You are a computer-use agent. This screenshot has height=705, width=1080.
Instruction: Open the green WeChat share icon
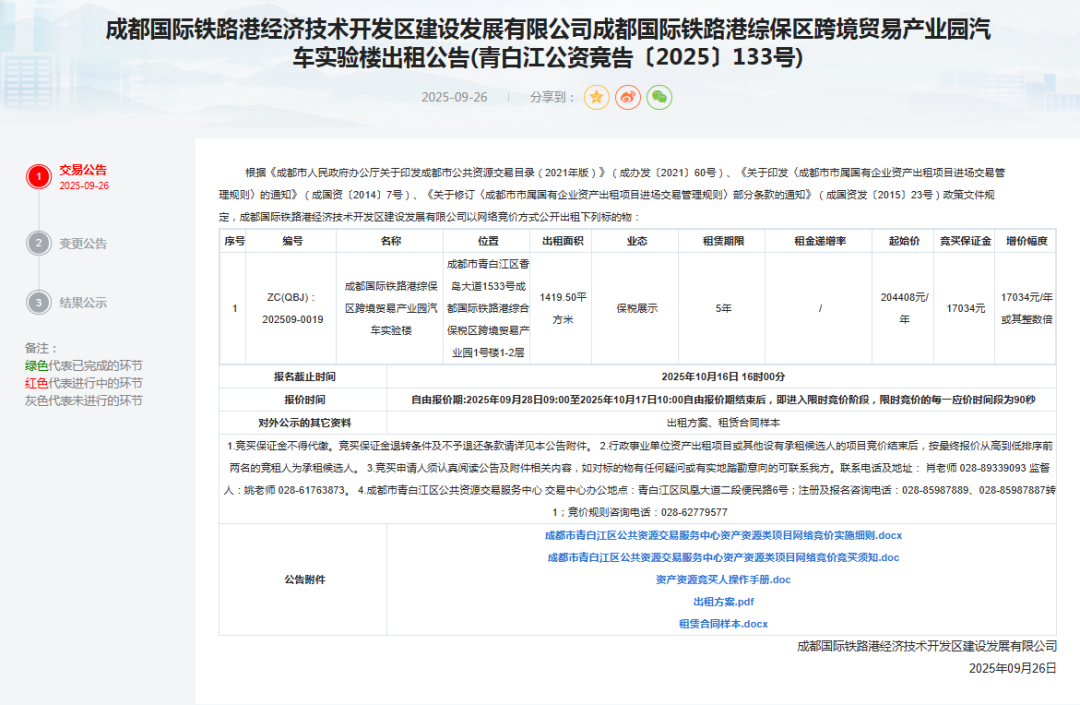(x=659, y=97)
